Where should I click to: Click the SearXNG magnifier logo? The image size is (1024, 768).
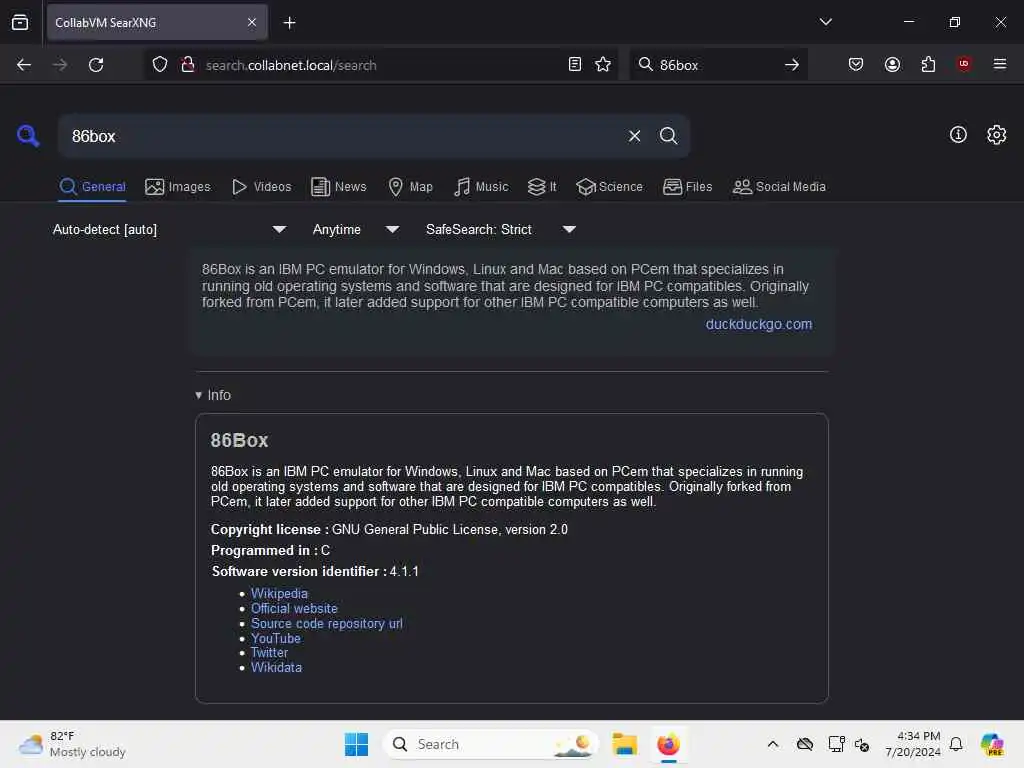[x=28, y=136]
